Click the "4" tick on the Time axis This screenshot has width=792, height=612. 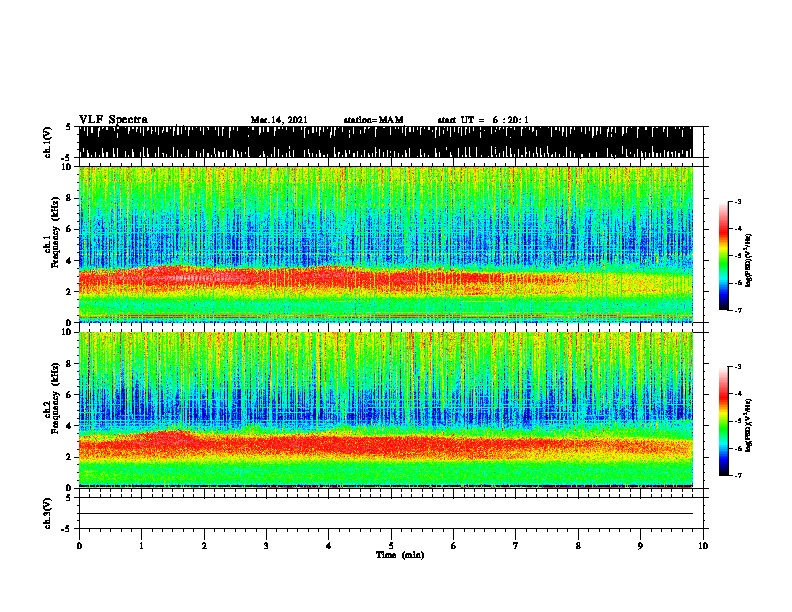tap(329, 546)
